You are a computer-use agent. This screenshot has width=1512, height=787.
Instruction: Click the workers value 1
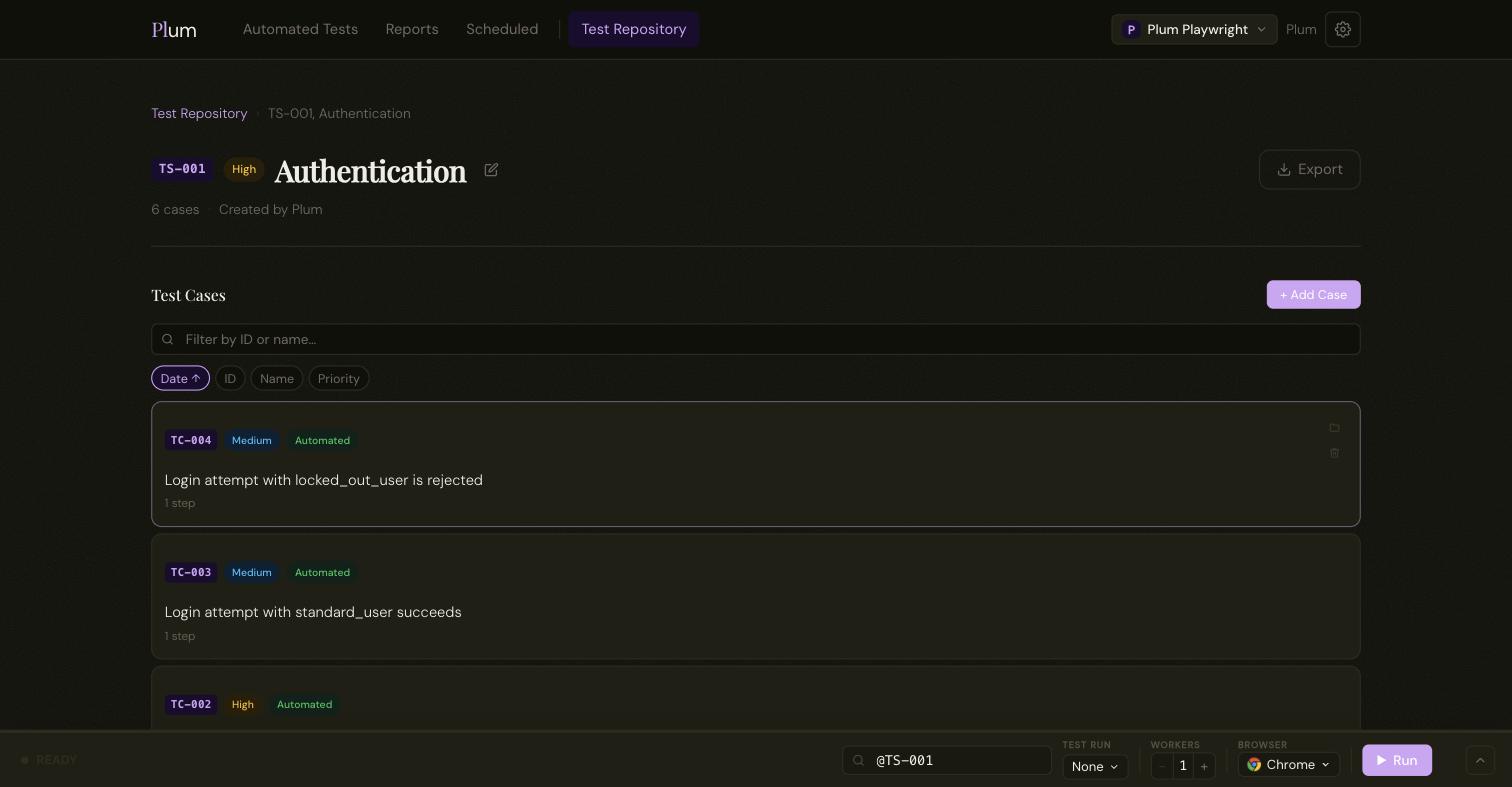click(x=1183, y=766)
